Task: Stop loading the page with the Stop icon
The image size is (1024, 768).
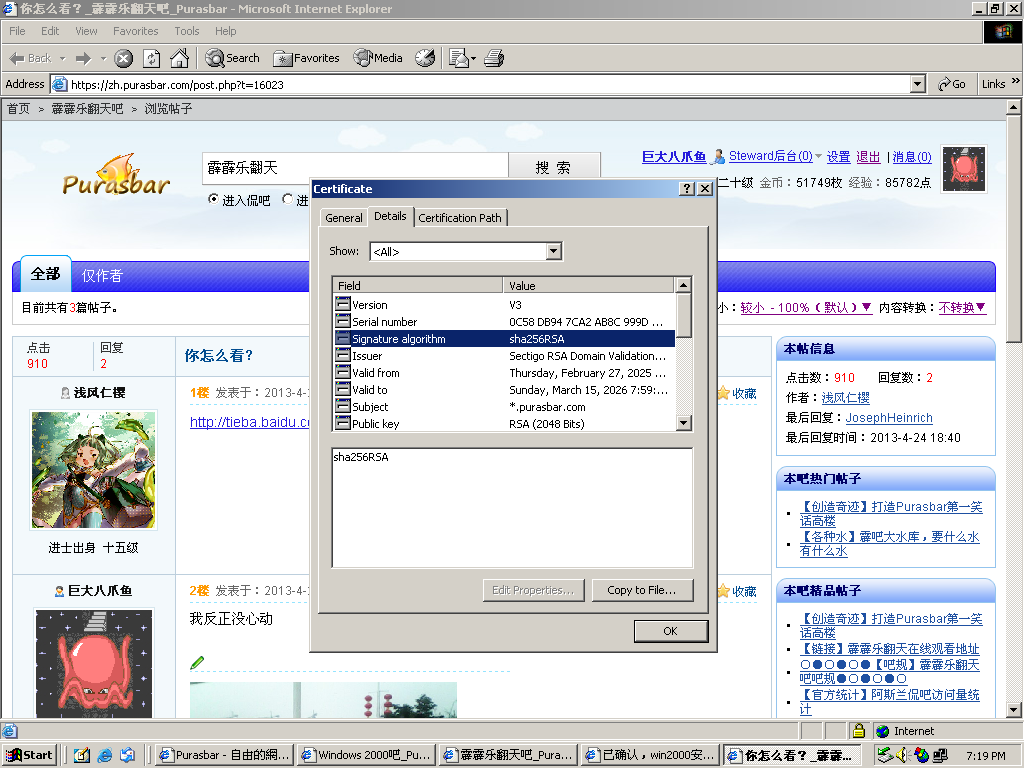Action: (x=123, y=59)
